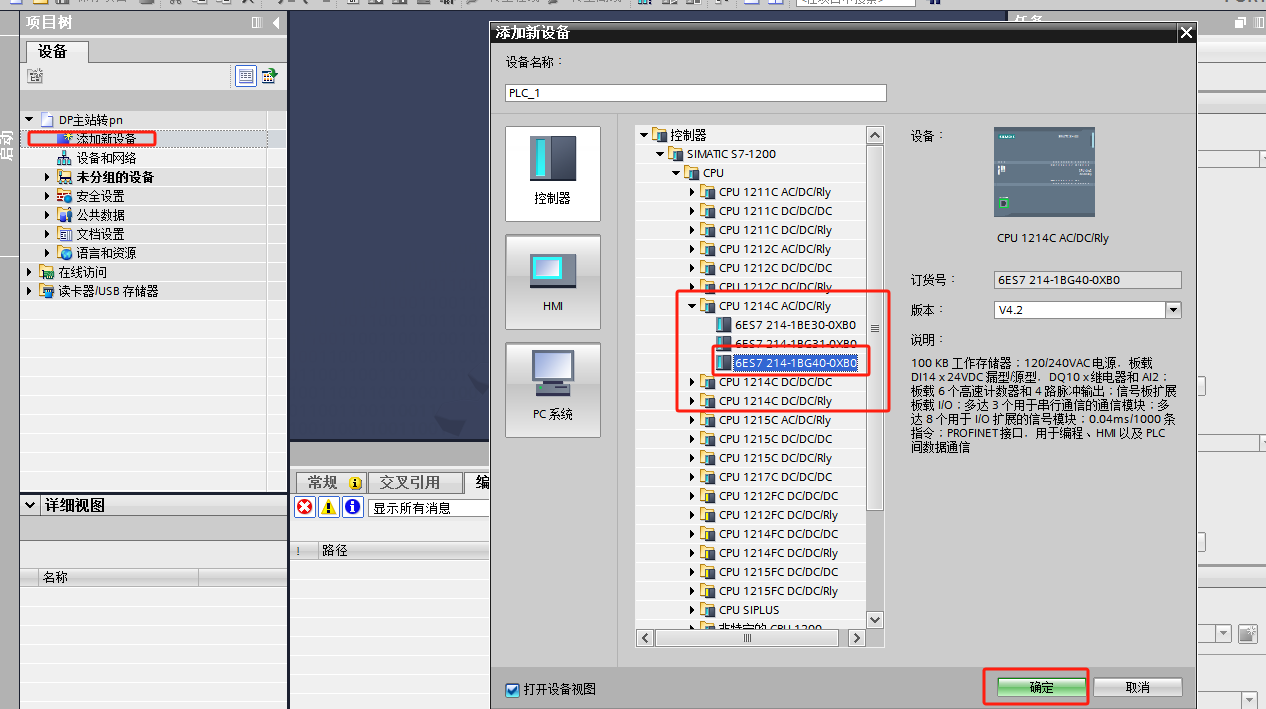Click device tree scroll up arrow
1266x709 pixels.
[875, 135]
